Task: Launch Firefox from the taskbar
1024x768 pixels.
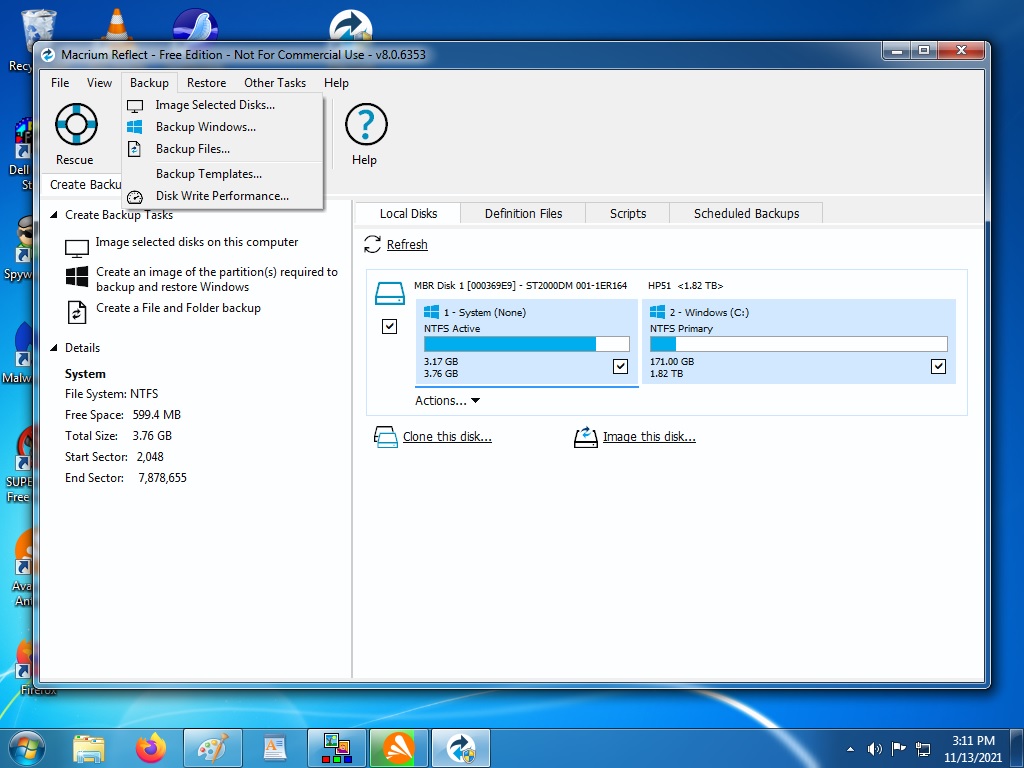Action: [x=151, y=748]
